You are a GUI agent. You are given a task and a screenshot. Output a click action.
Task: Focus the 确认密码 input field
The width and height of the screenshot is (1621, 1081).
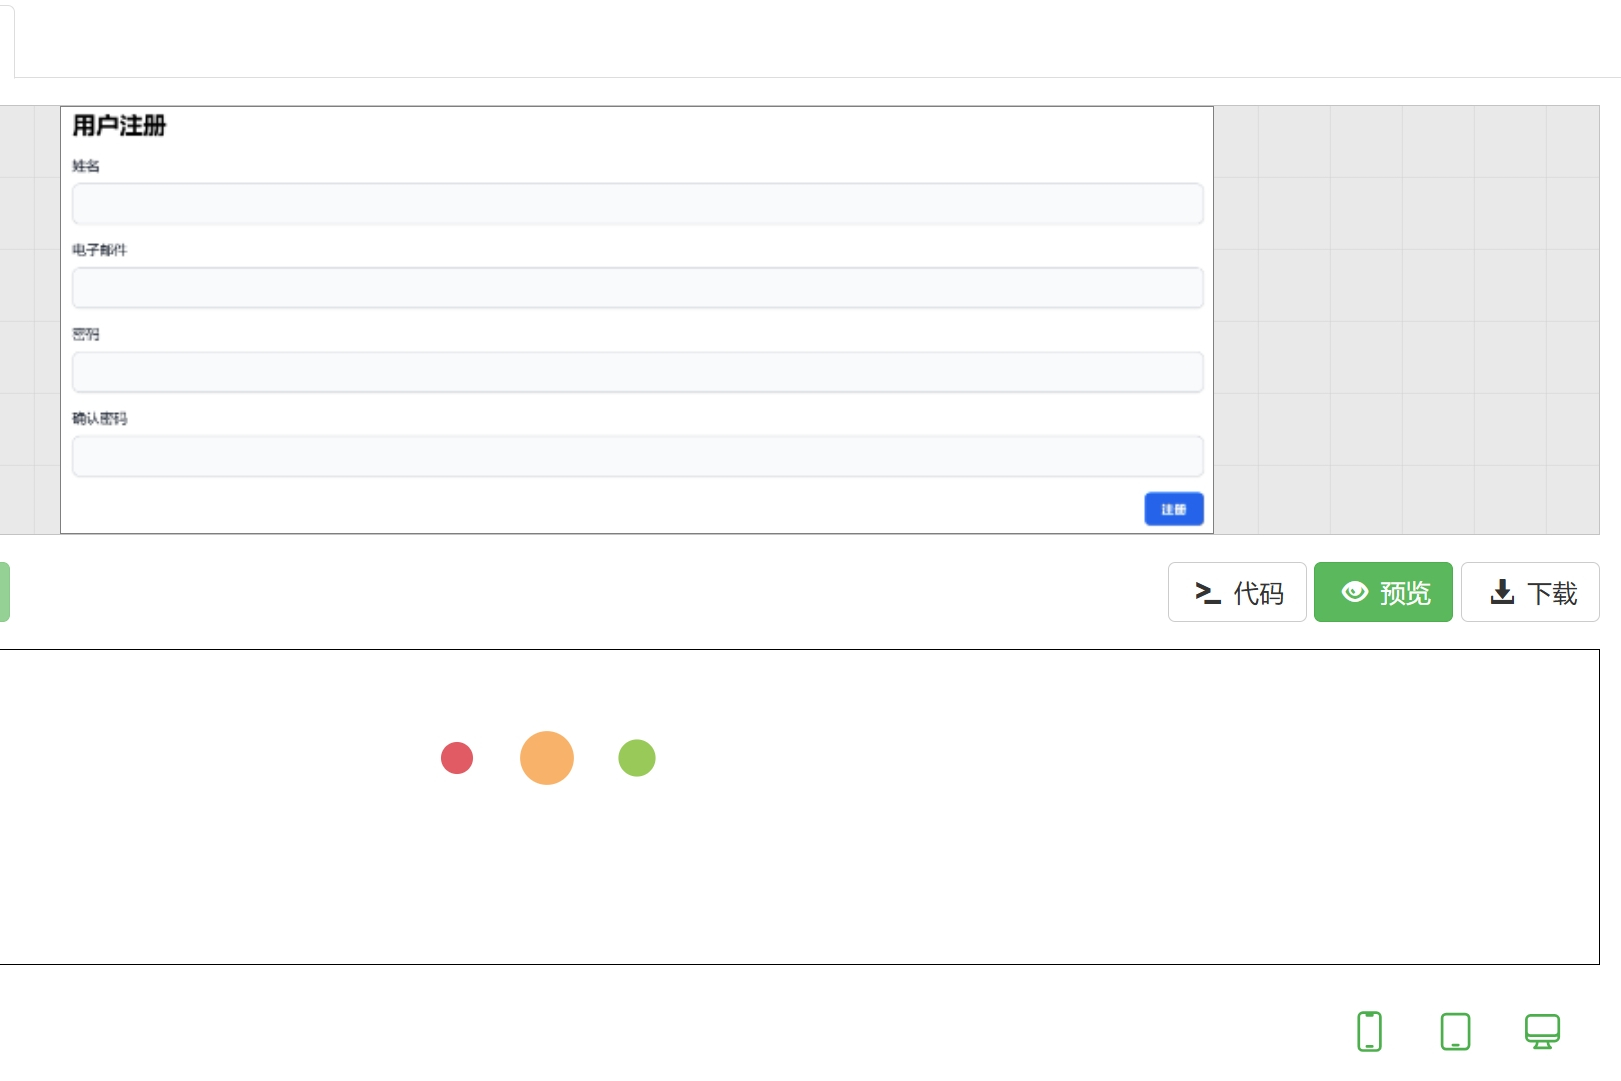637,456
